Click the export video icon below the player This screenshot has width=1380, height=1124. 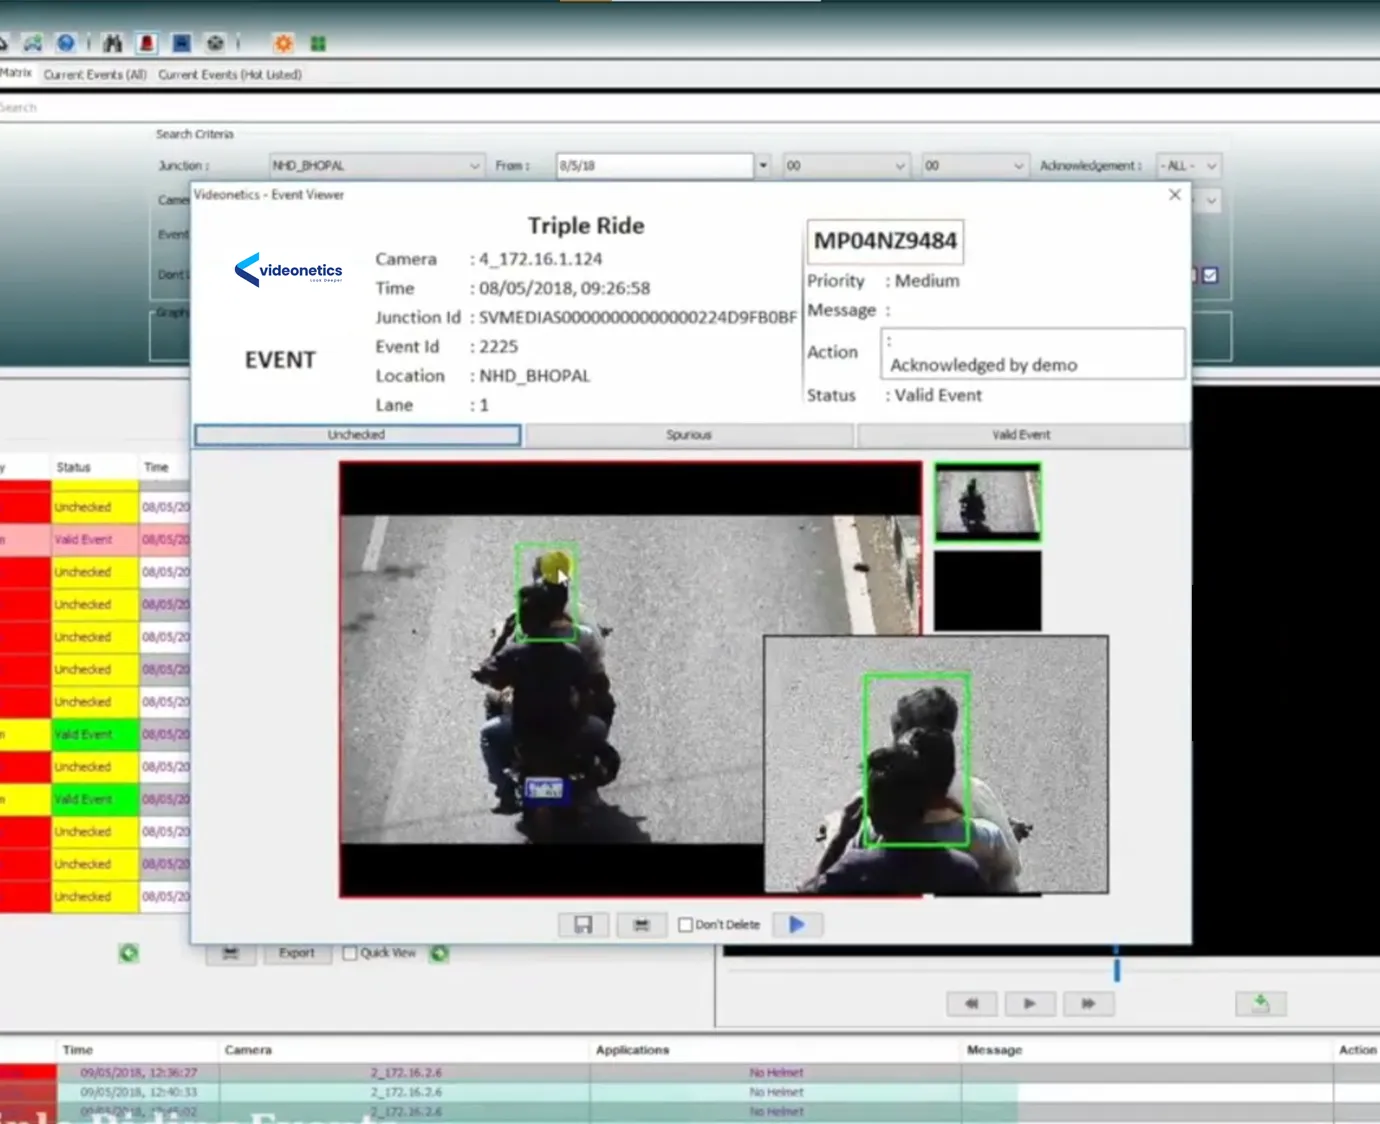[x=1260, y=1003]
